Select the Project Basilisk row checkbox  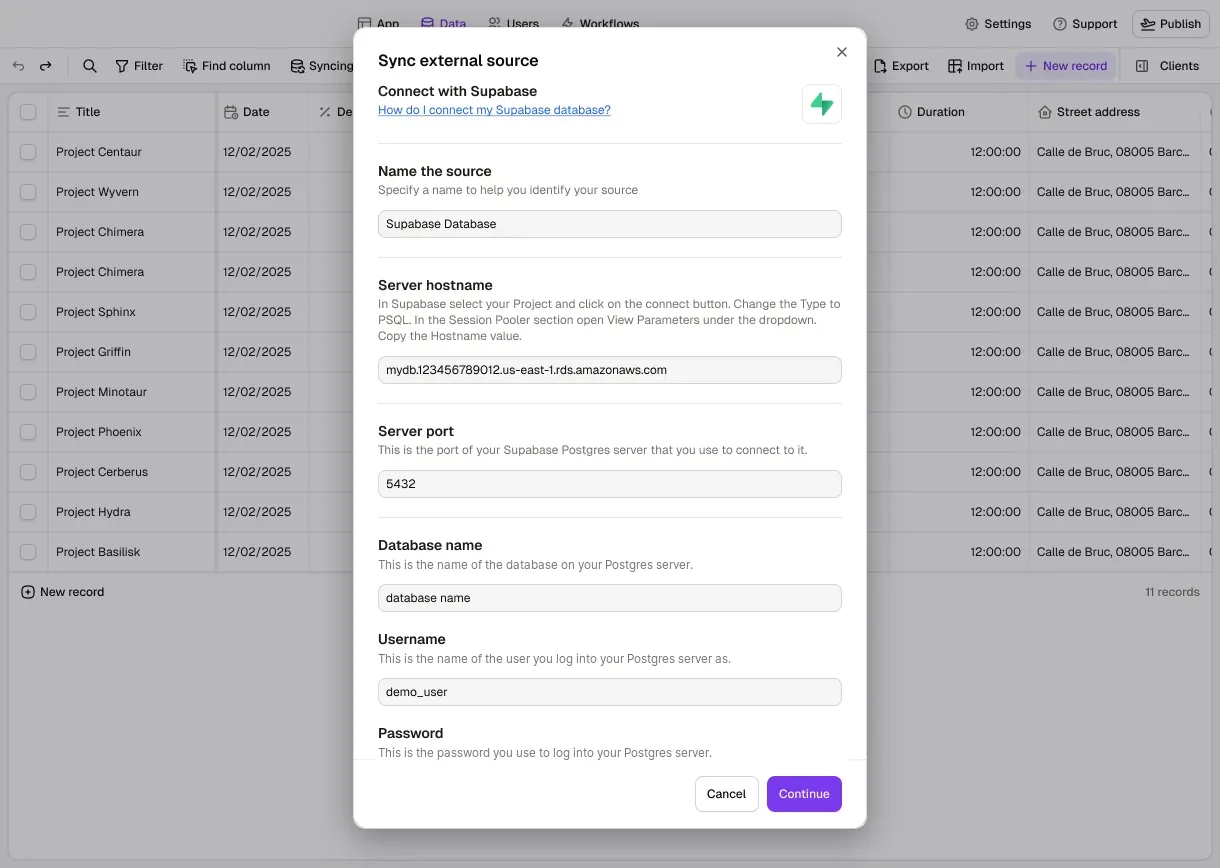point(28,552)
